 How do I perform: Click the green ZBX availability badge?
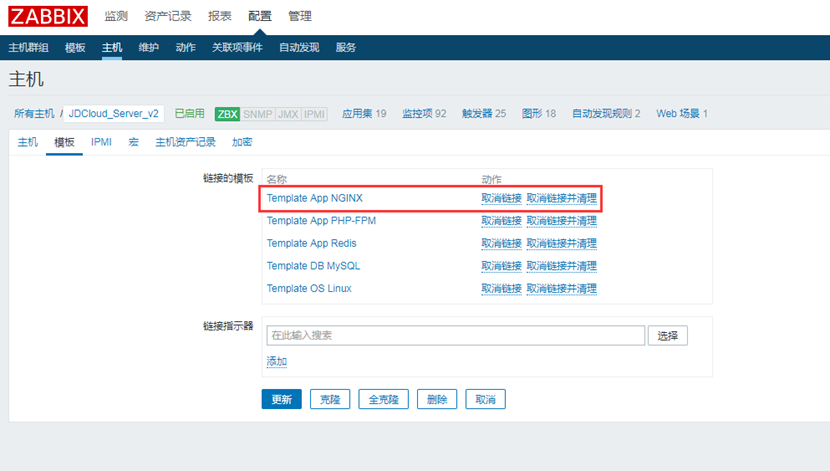pos(228,114)
